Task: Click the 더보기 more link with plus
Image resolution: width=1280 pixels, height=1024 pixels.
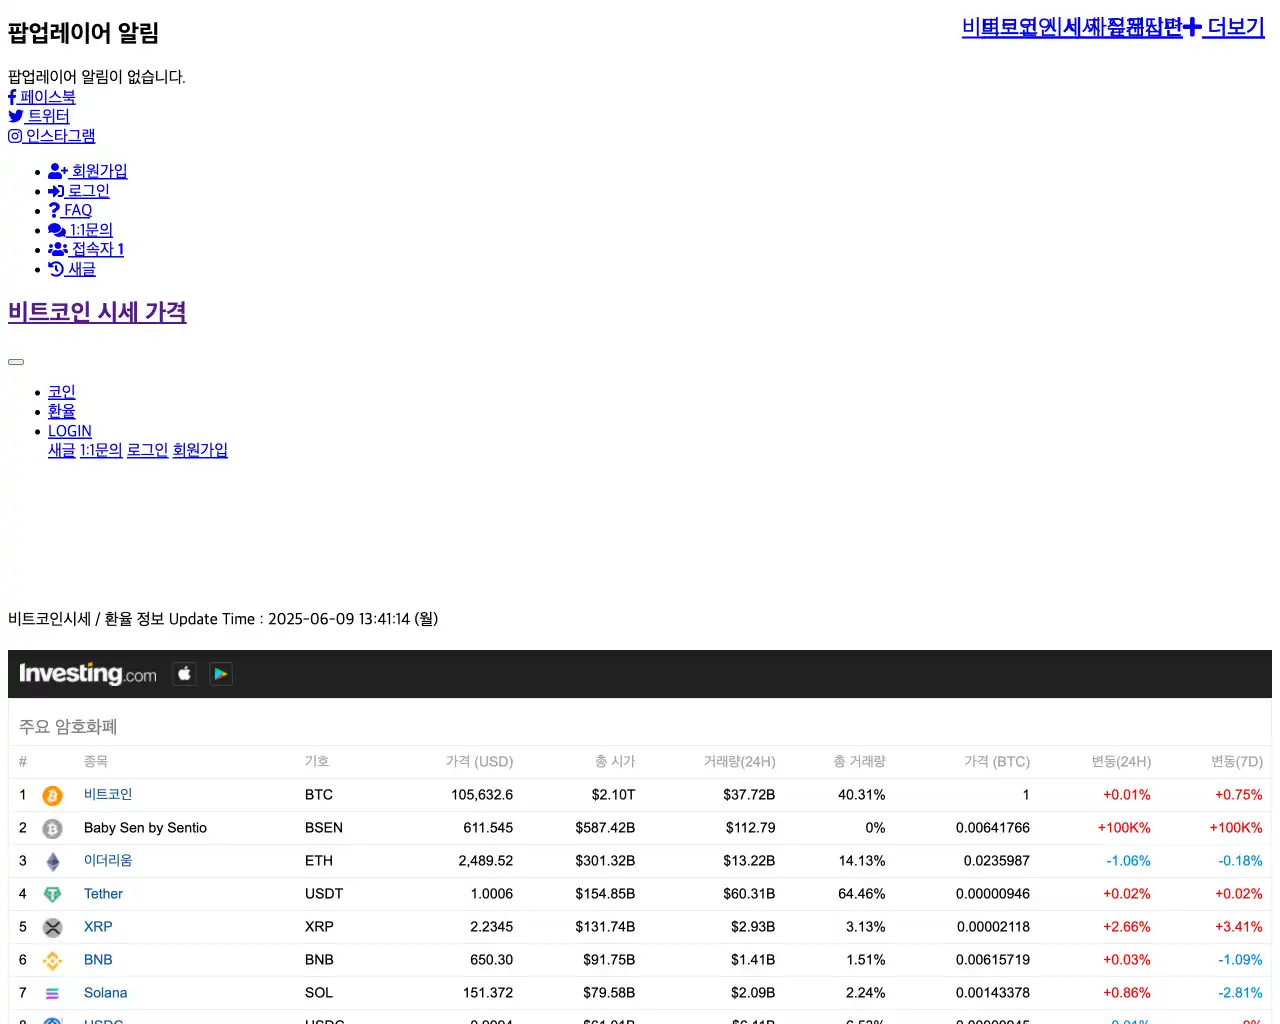Action: click(1224, 27)
